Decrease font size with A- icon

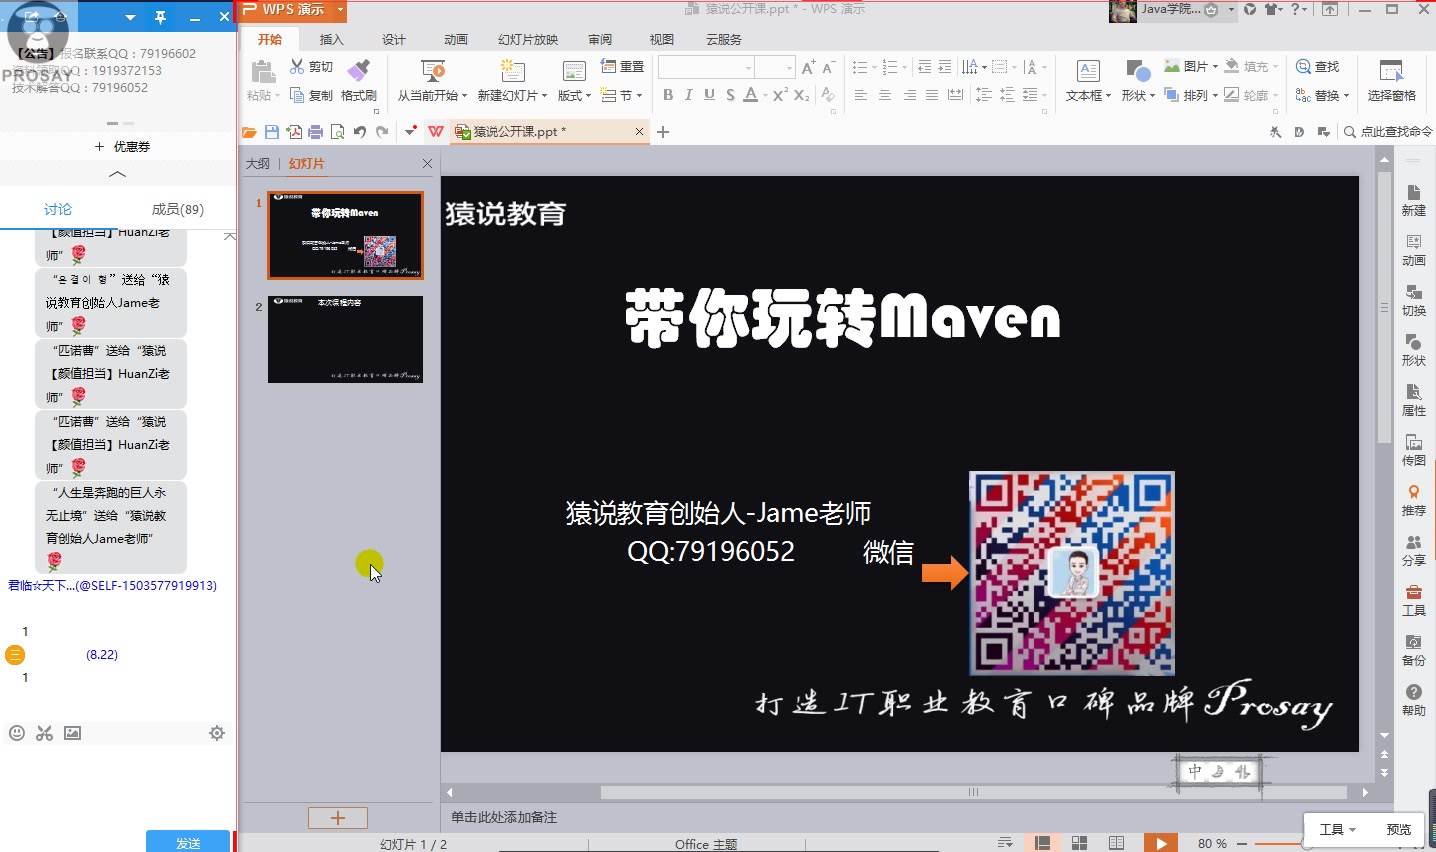point(828,67)
